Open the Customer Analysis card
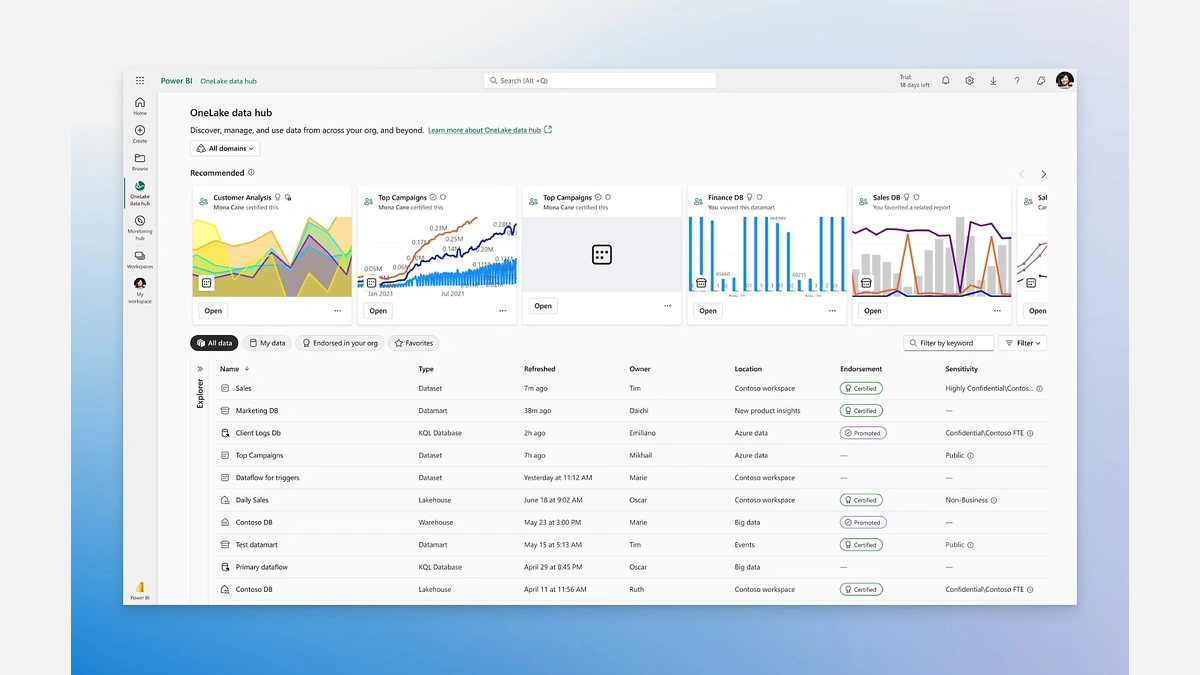This screenshot has width=1200, height=675. tap(213, 311)
